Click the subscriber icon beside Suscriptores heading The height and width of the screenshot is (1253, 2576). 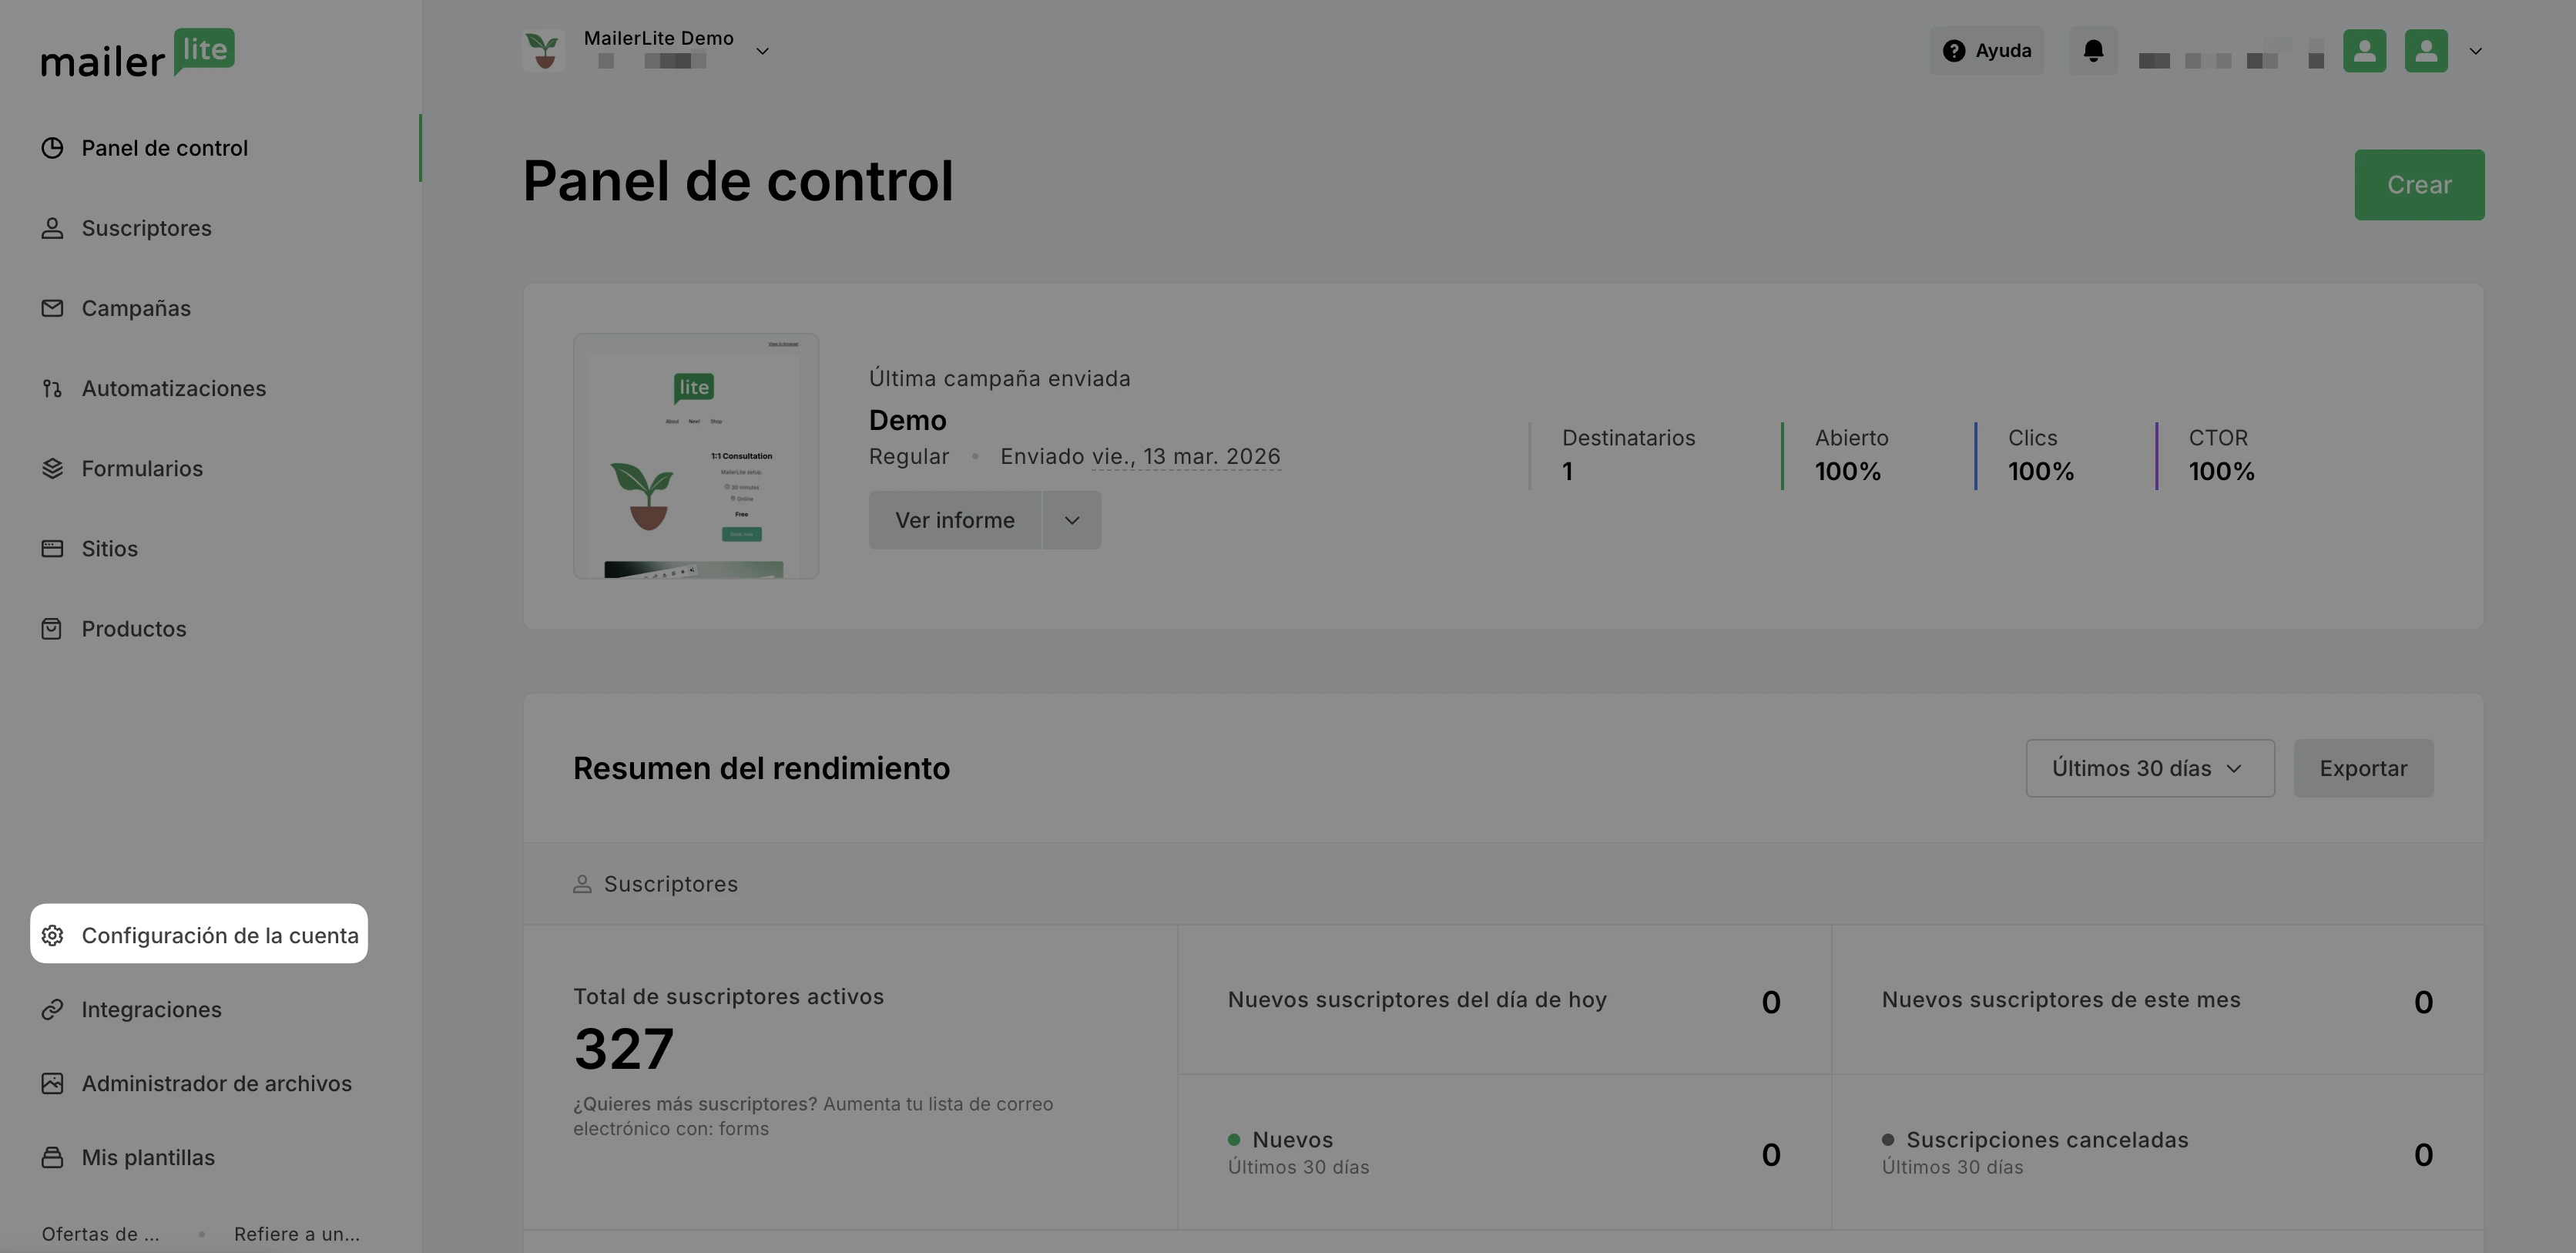582,884
